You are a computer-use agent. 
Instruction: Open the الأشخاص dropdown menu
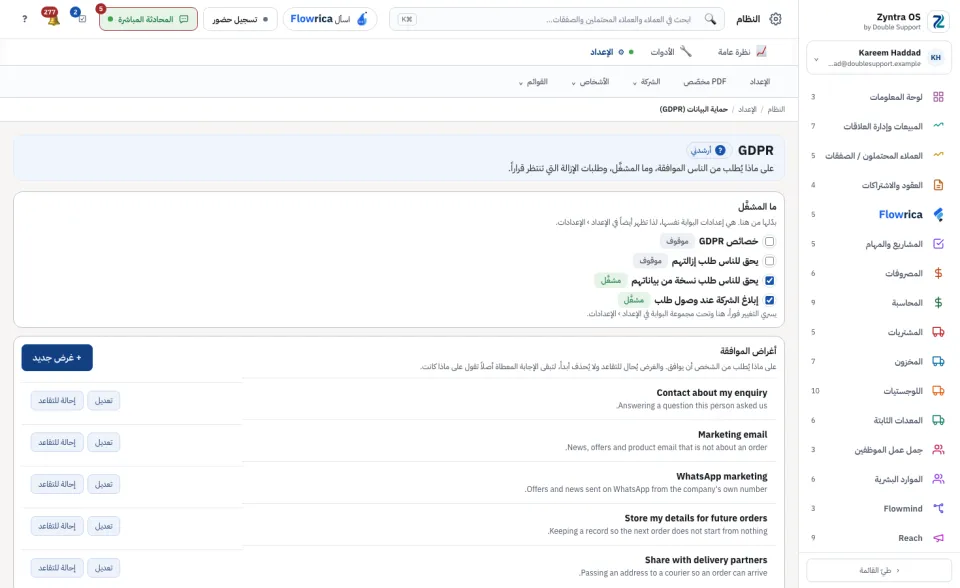[590, 81]
